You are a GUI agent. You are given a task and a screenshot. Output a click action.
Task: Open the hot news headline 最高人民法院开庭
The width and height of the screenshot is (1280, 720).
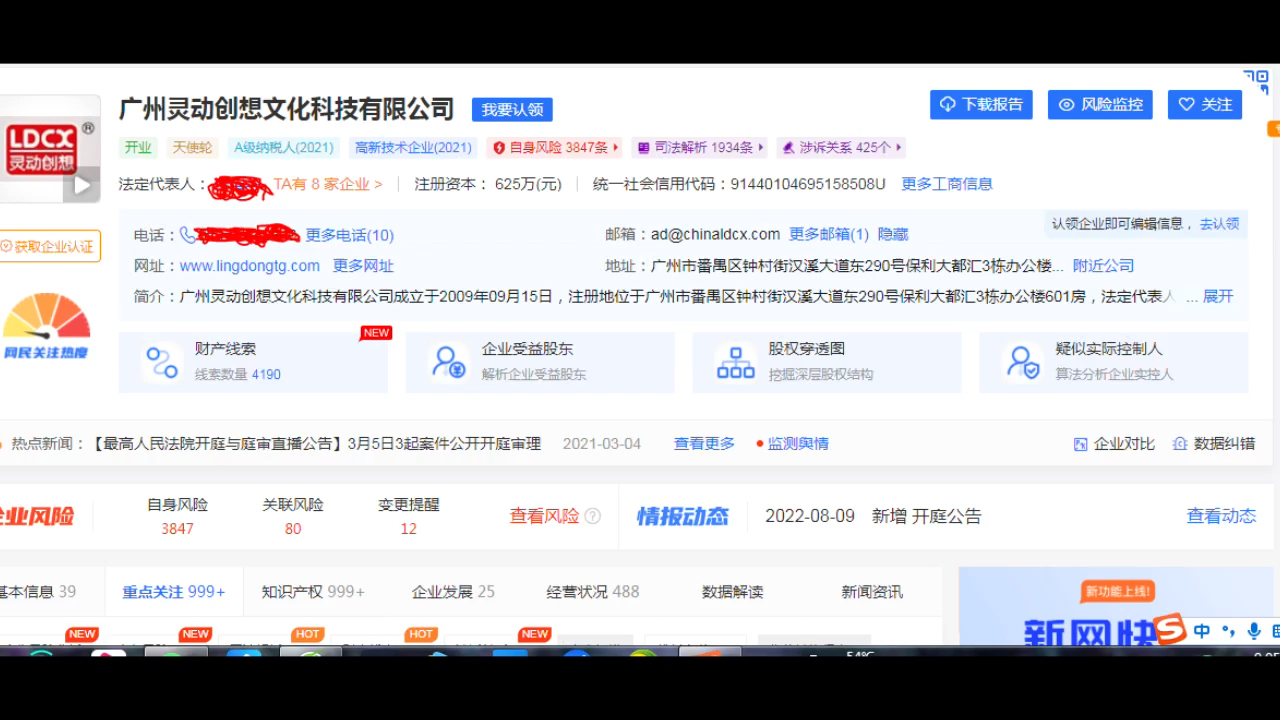pyautogui.click(x=316, y=444)
